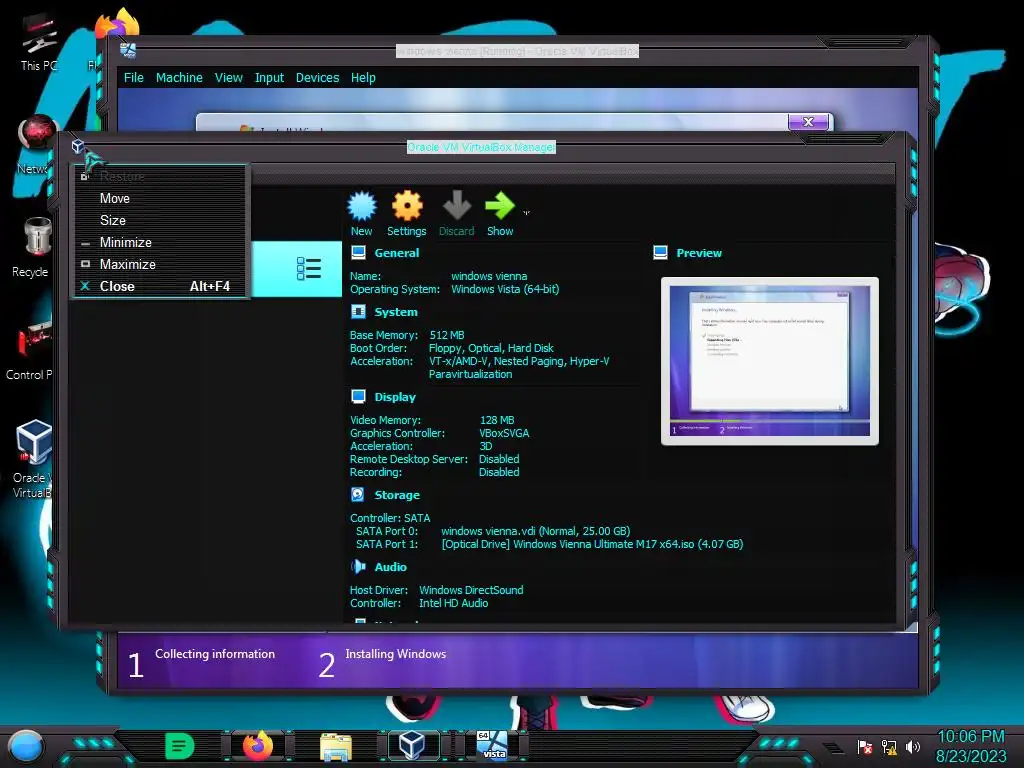
Task: Click the System section chip icon
Action: (359, 312)
